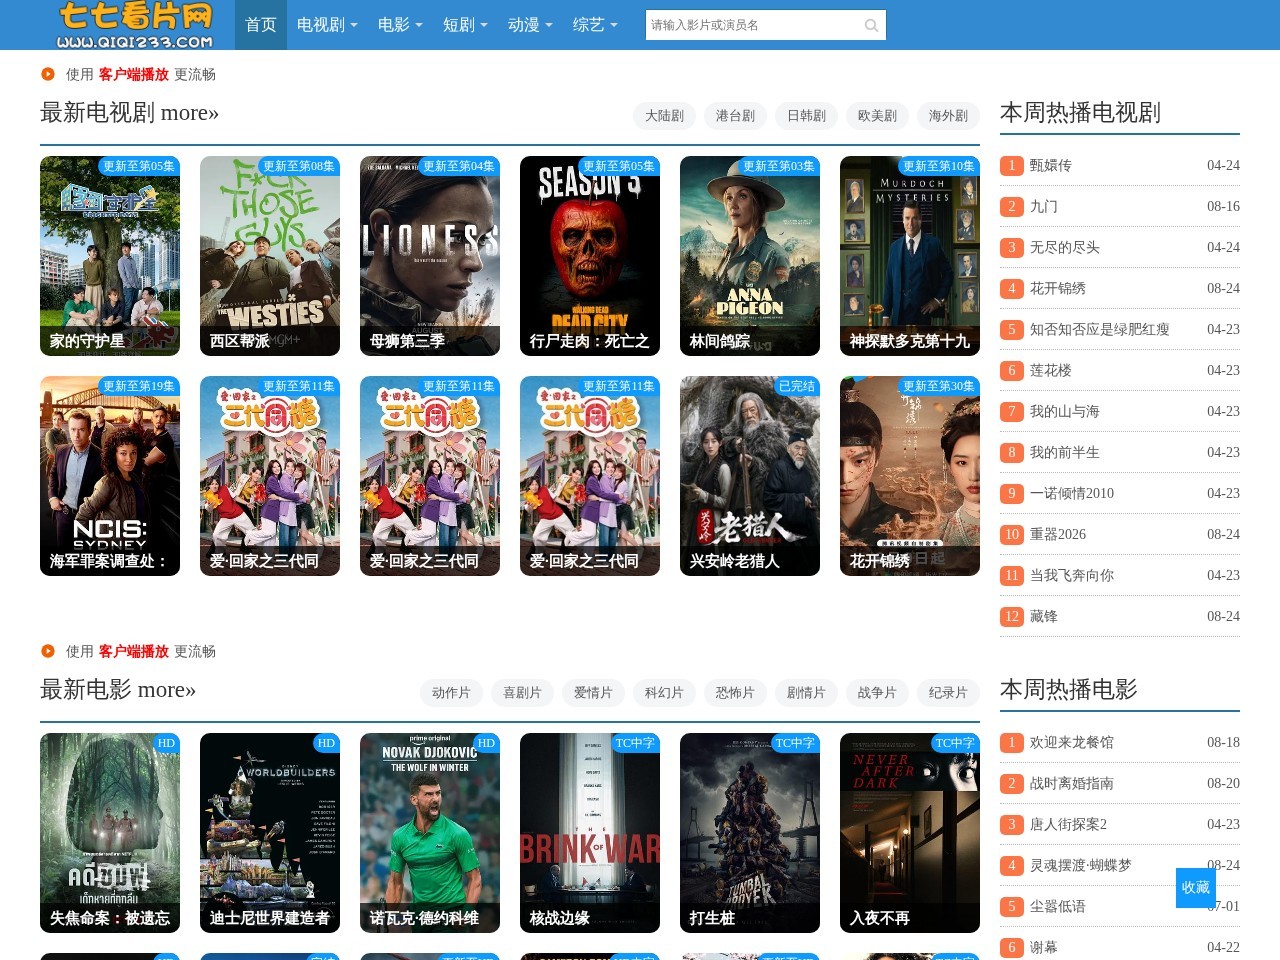Filter movies by 爱情片
Image resolution: width=1280 pixels, height=960 pixels.
point(594,693)
